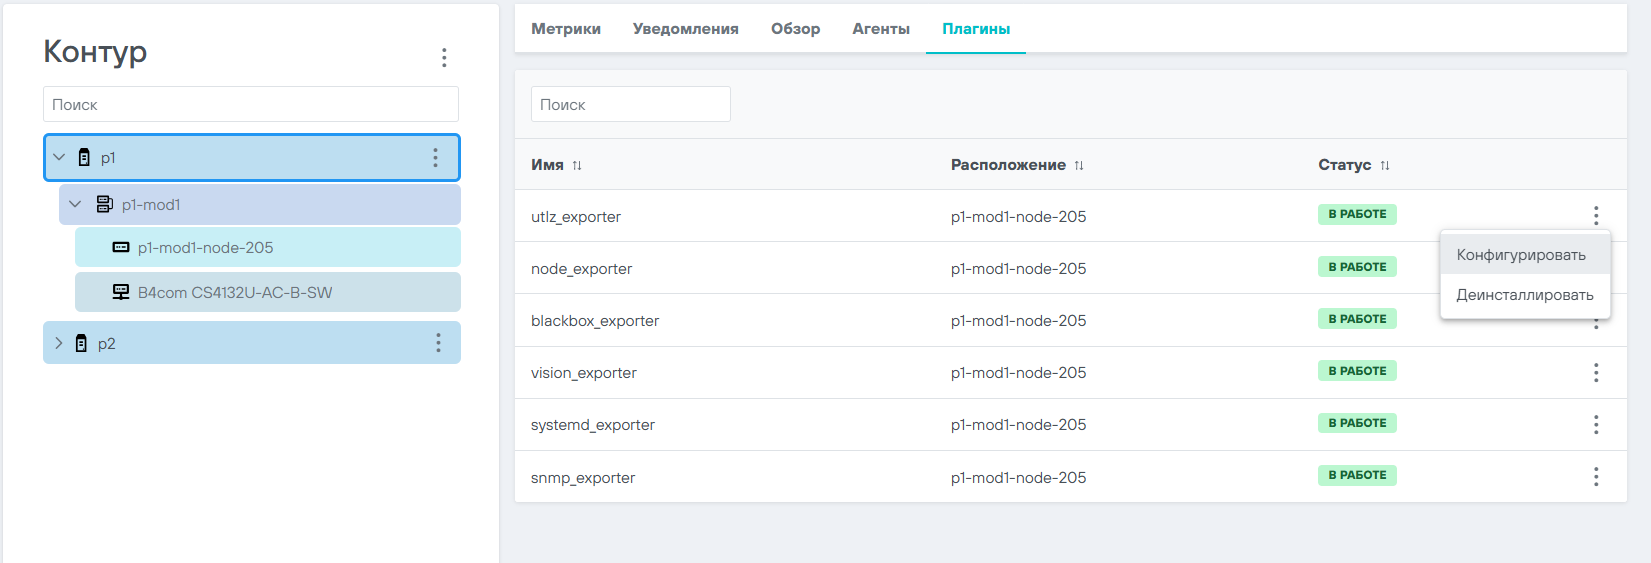Switch to the Метрики tab
Screen dimensions: 1651x563
click(x=566, y=29)
